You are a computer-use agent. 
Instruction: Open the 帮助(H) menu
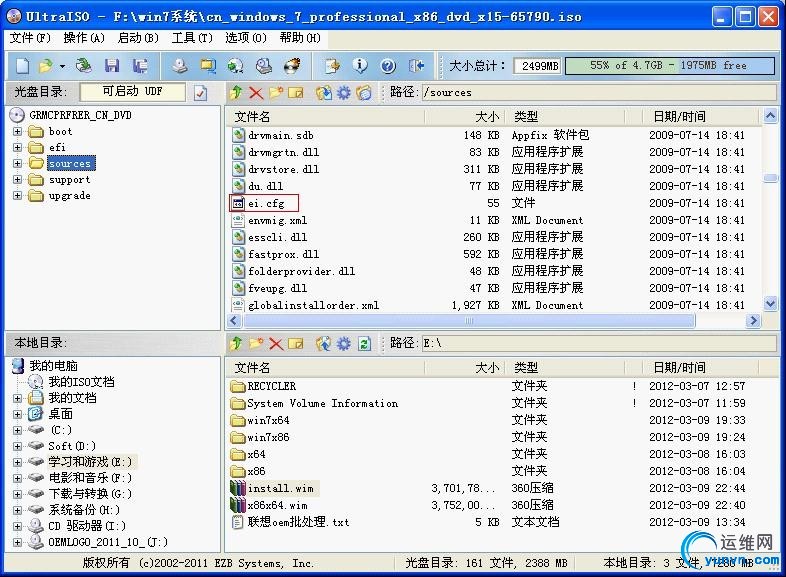[300, 38]
